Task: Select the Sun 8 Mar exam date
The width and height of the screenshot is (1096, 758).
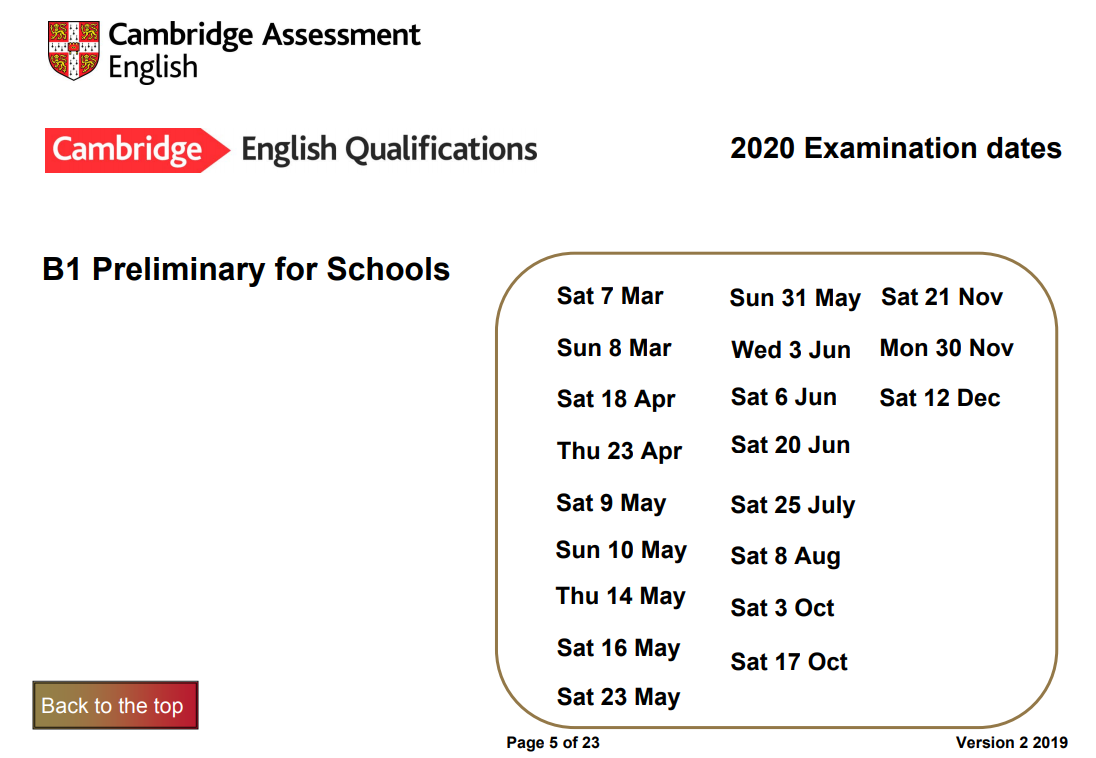Action: point(614,348)
